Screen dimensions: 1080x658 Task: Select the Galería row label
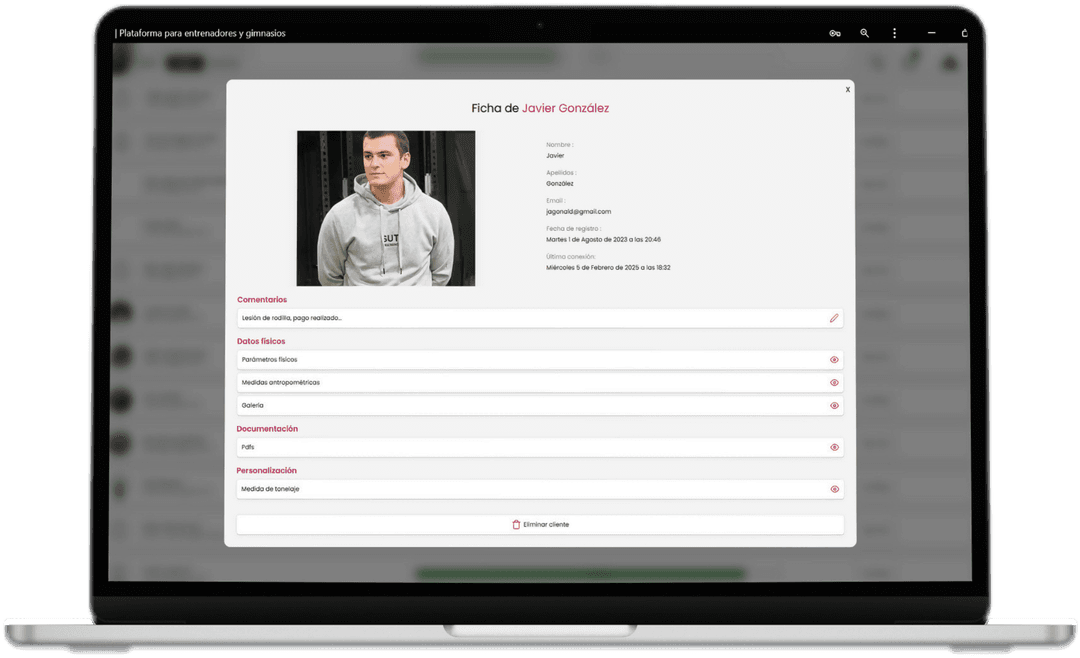tap(252, 405)
